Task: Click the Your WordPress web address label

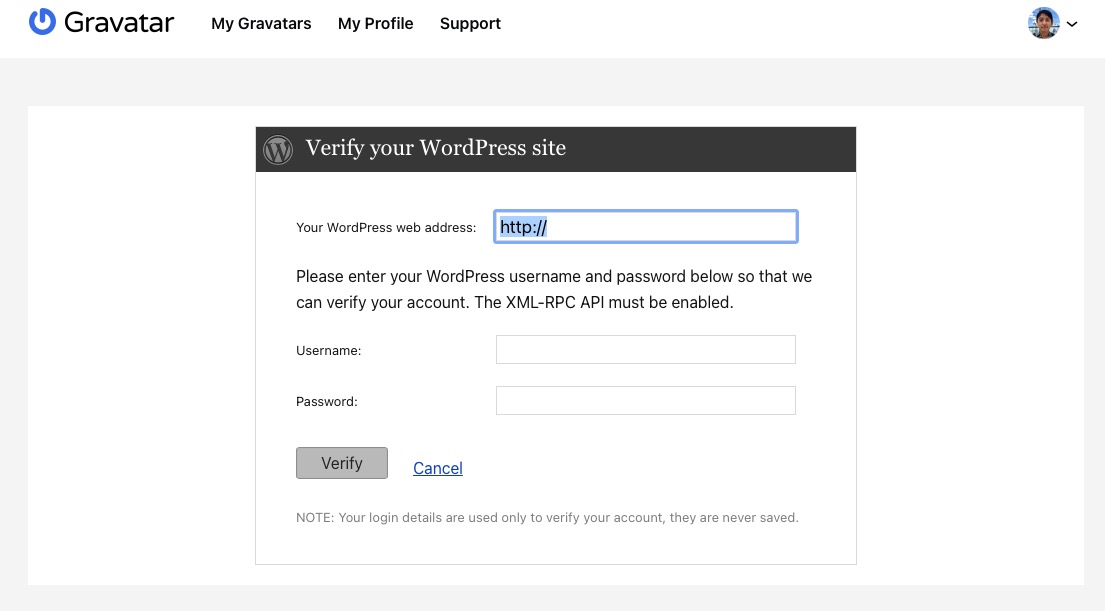Action: [x=386, y=228]
